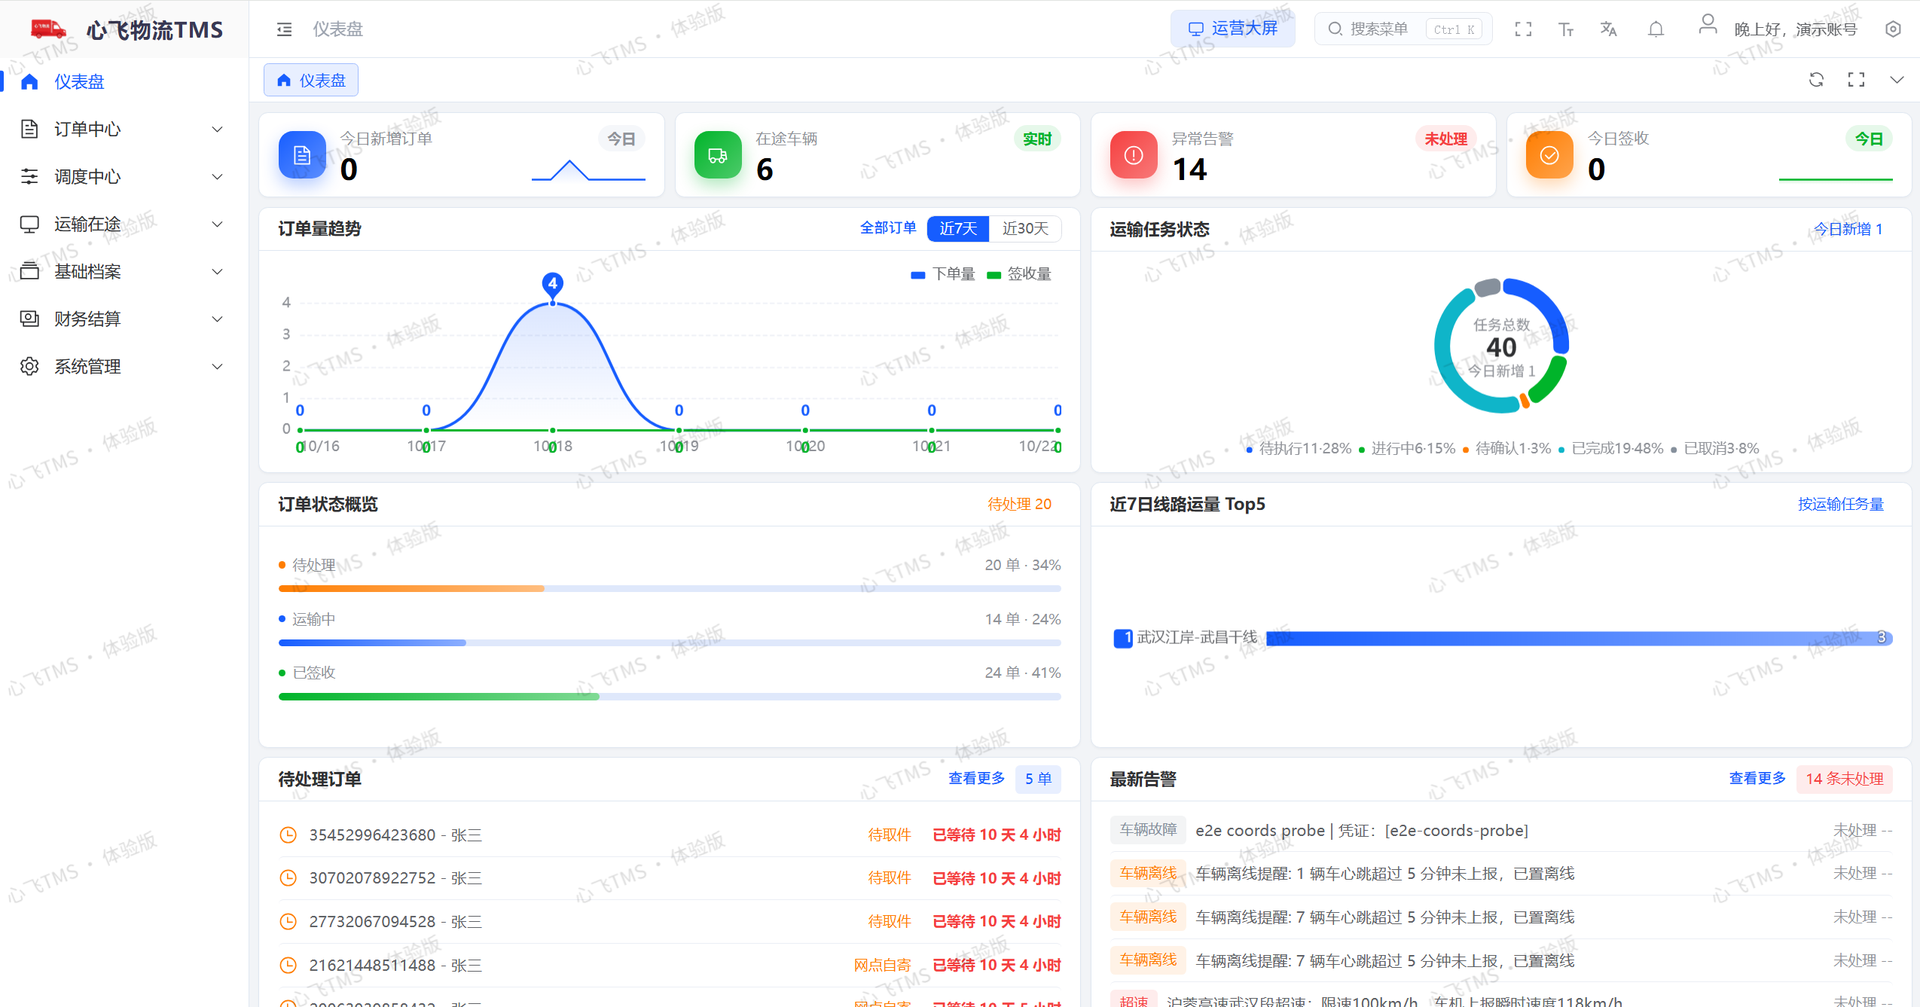The width and height of the screenshot is (1920, 1007).
Task: Open the tab options dropdown chevron
Action: click(1896, 80)
